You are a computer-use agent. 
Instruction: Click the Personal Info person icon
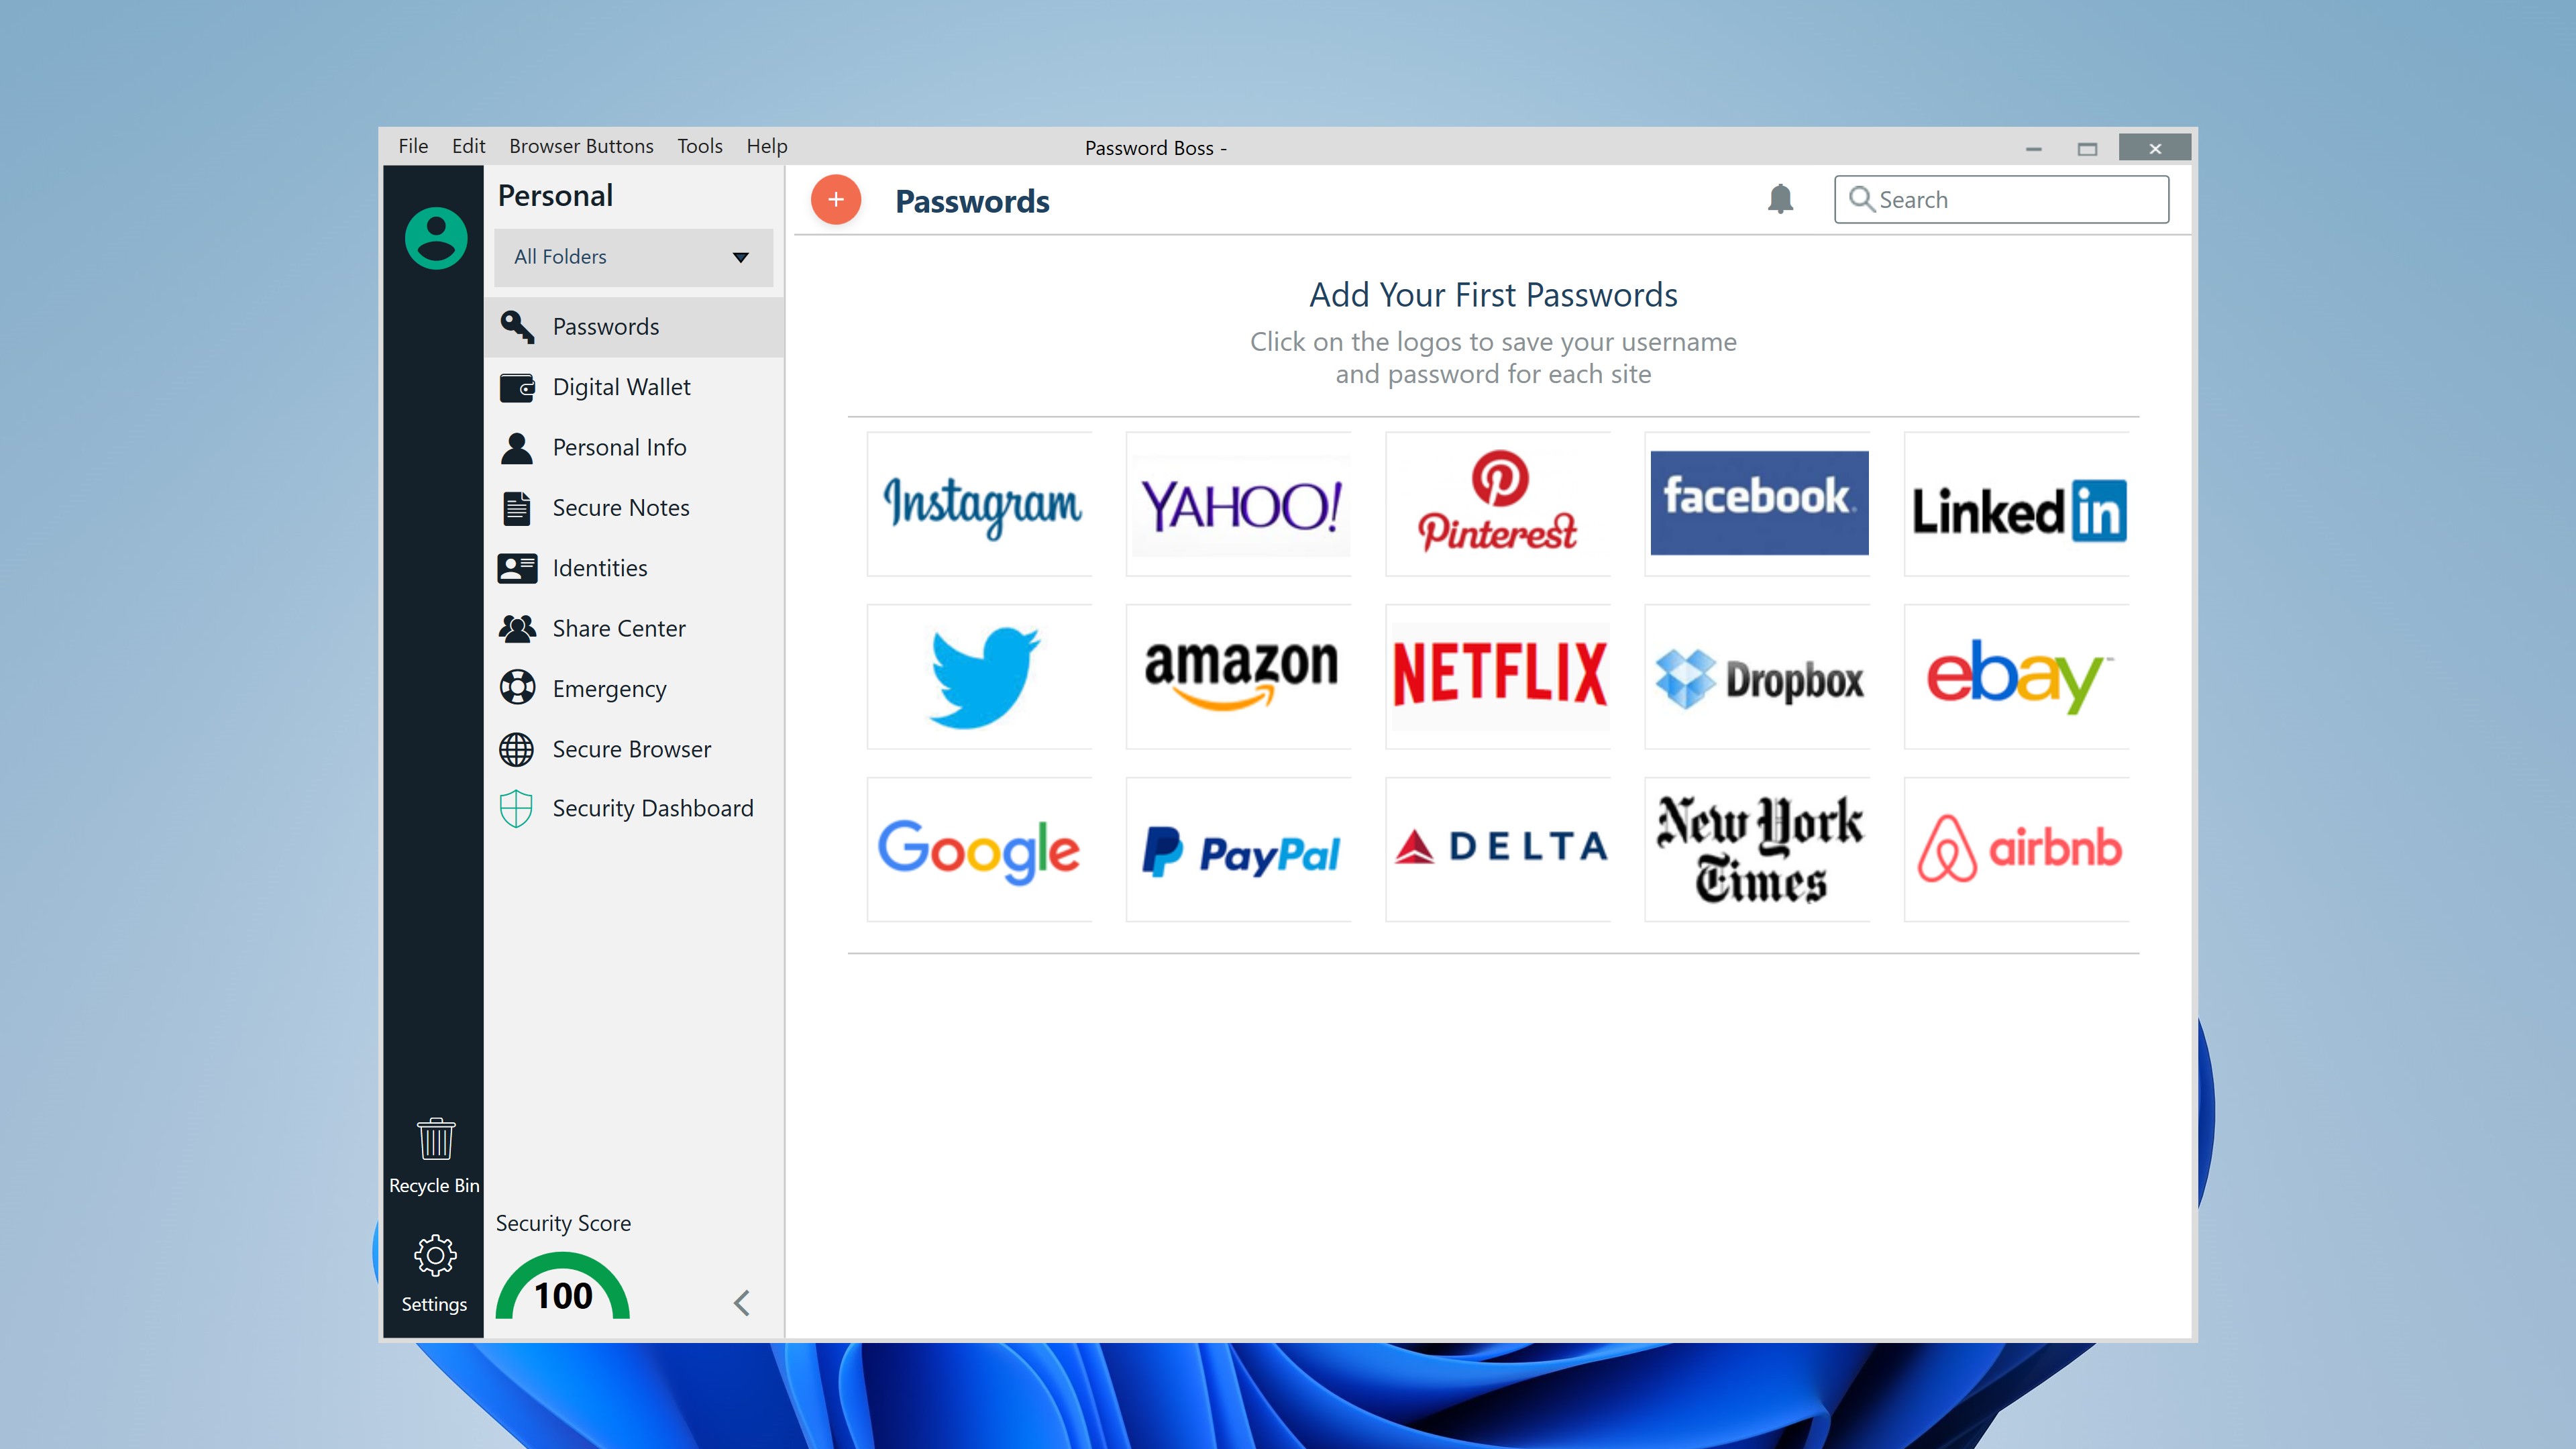click(517, 447)
